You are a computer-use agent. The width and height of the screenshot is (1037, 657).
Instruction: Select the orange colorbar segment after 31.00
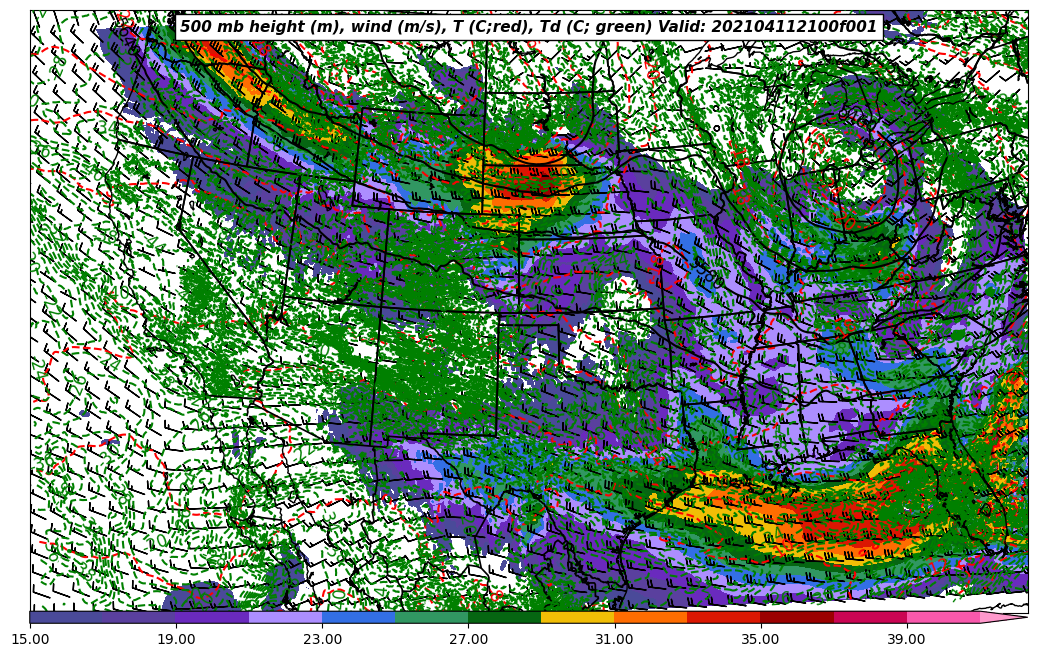(651, 617)
